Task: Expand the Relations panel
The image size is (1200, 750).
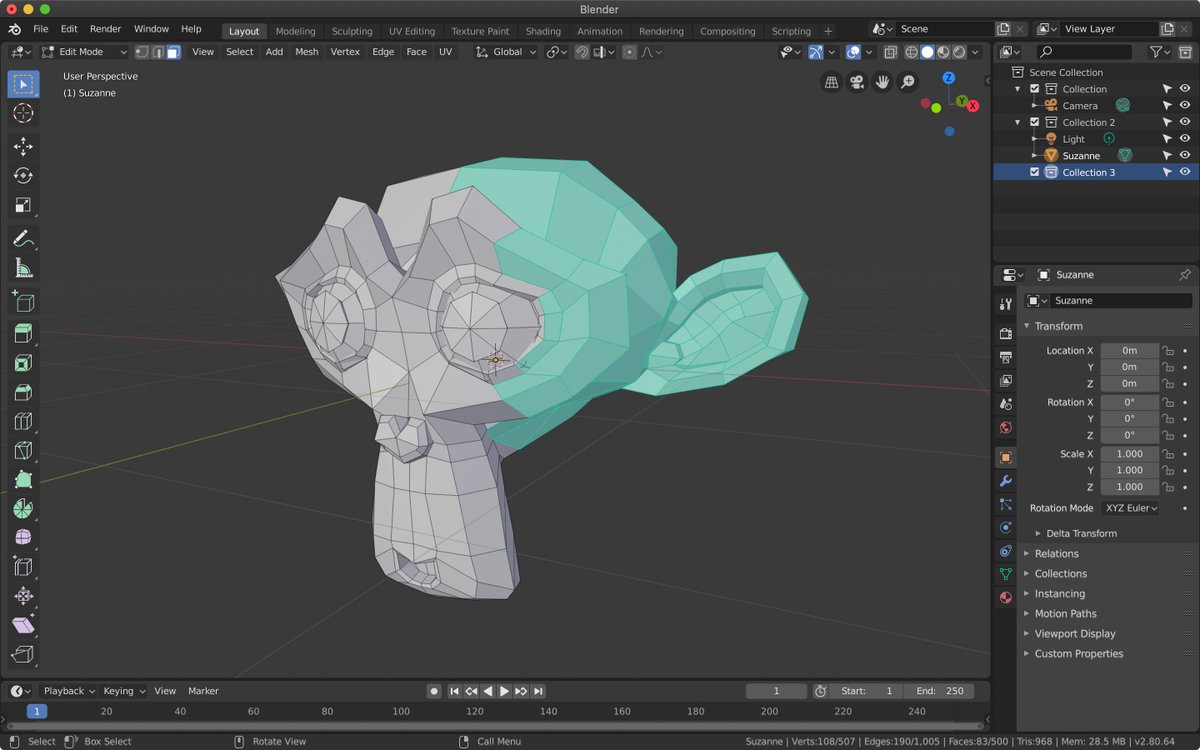Action: click(1056, 553)
